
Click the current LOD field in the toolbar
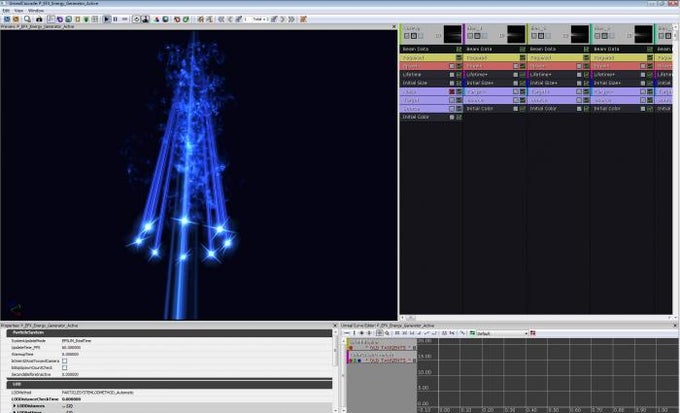pos(256,19)
